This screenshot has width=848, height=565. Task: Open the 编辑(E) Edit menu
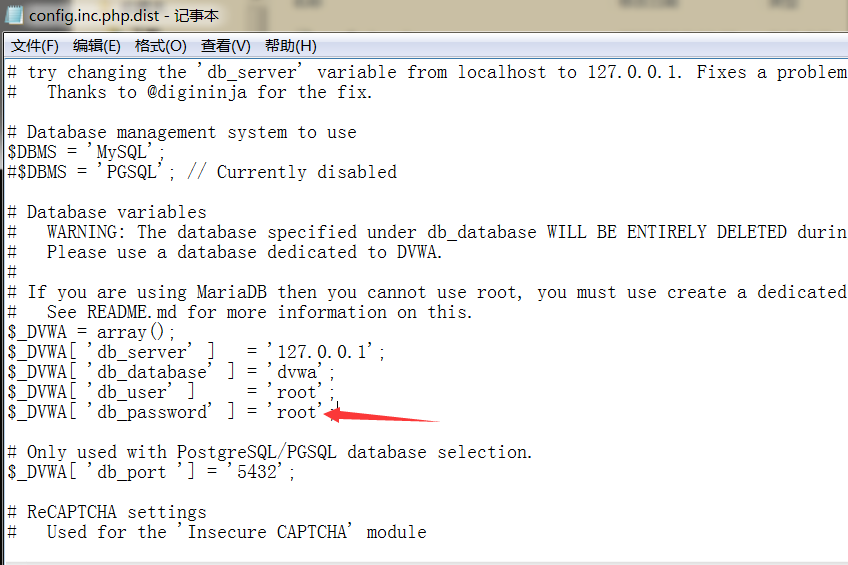click(x=96, y=46)
